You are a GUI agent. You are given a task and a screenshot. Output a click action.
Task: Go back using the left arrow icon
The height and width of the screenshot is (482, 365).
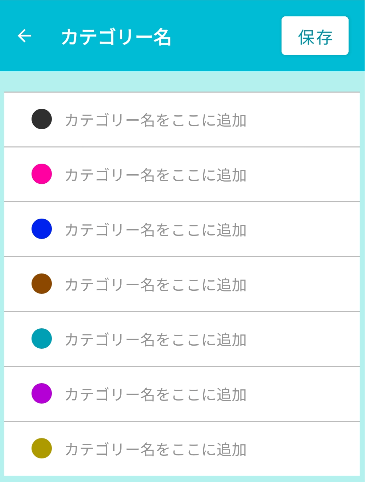click(x=24, y=36)
